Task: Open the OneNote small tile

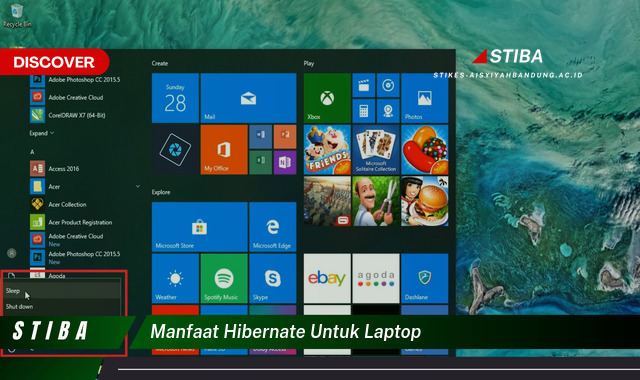Action: [x=285, y=162]
